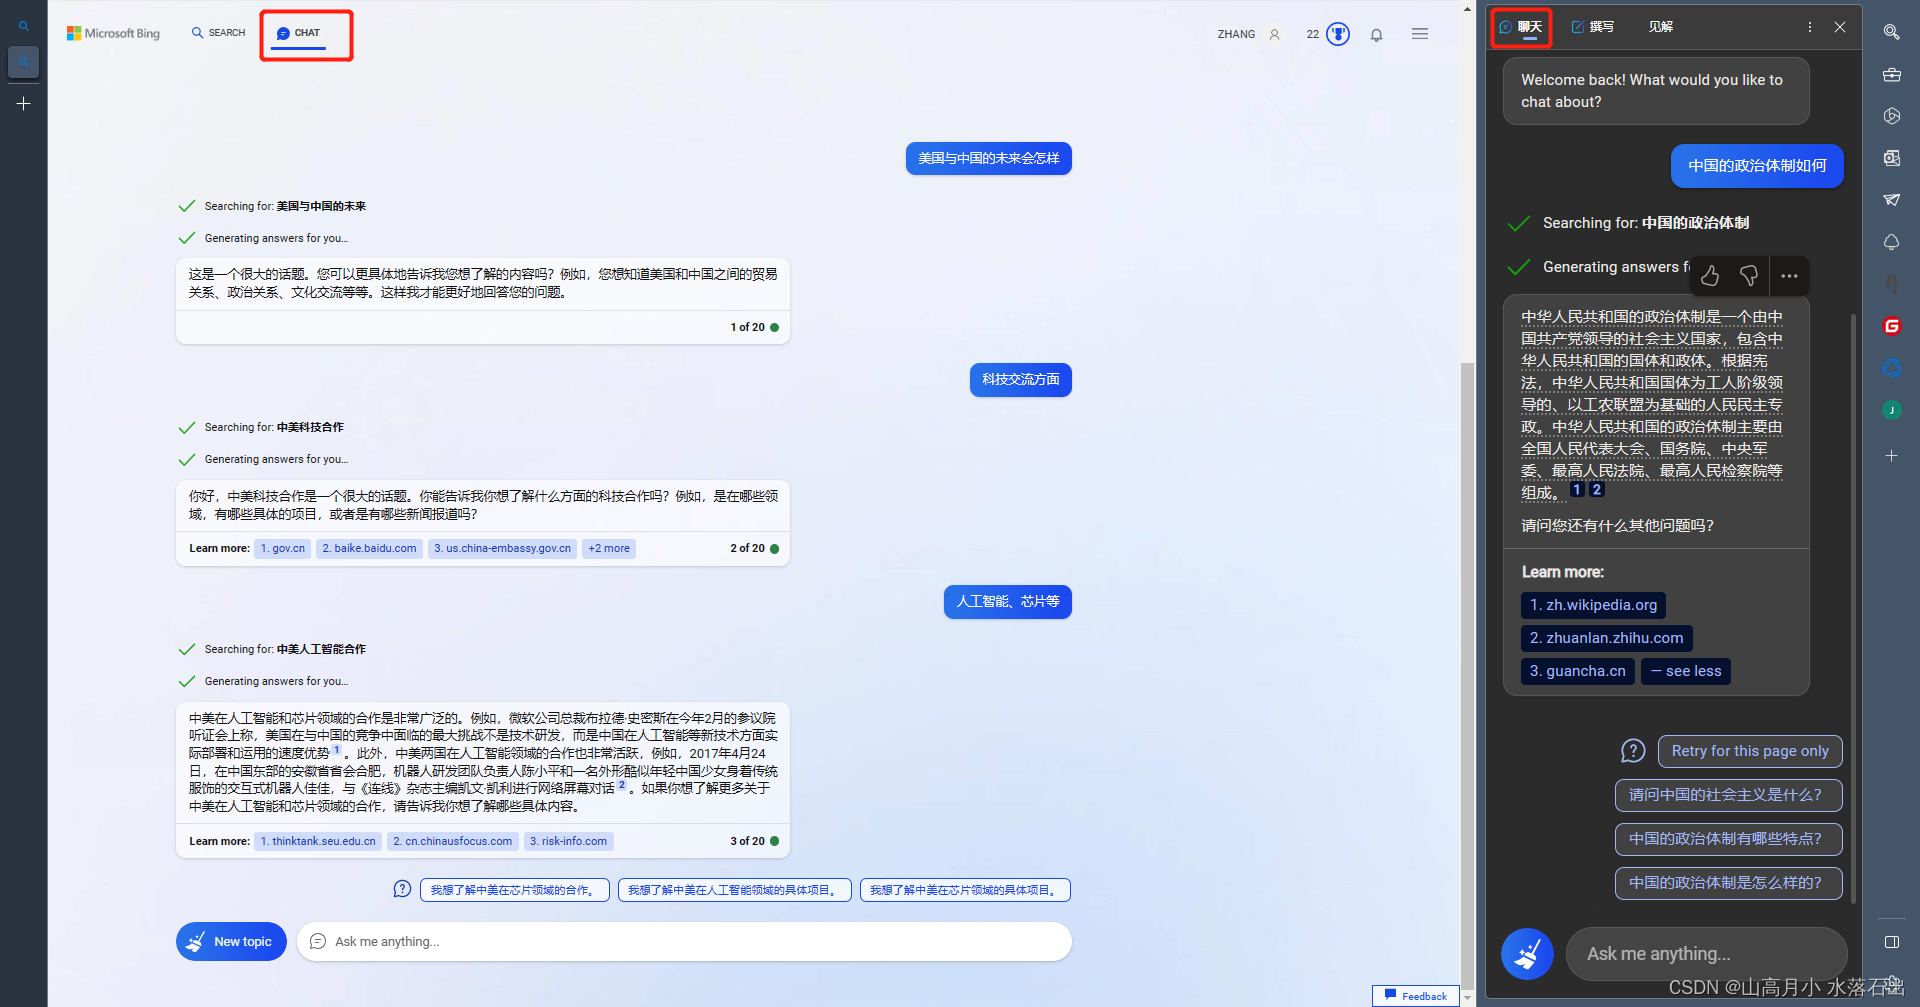Close the Bing sidebar pane
The height and width of the screenshot is (1007, 1920).
1840,27
